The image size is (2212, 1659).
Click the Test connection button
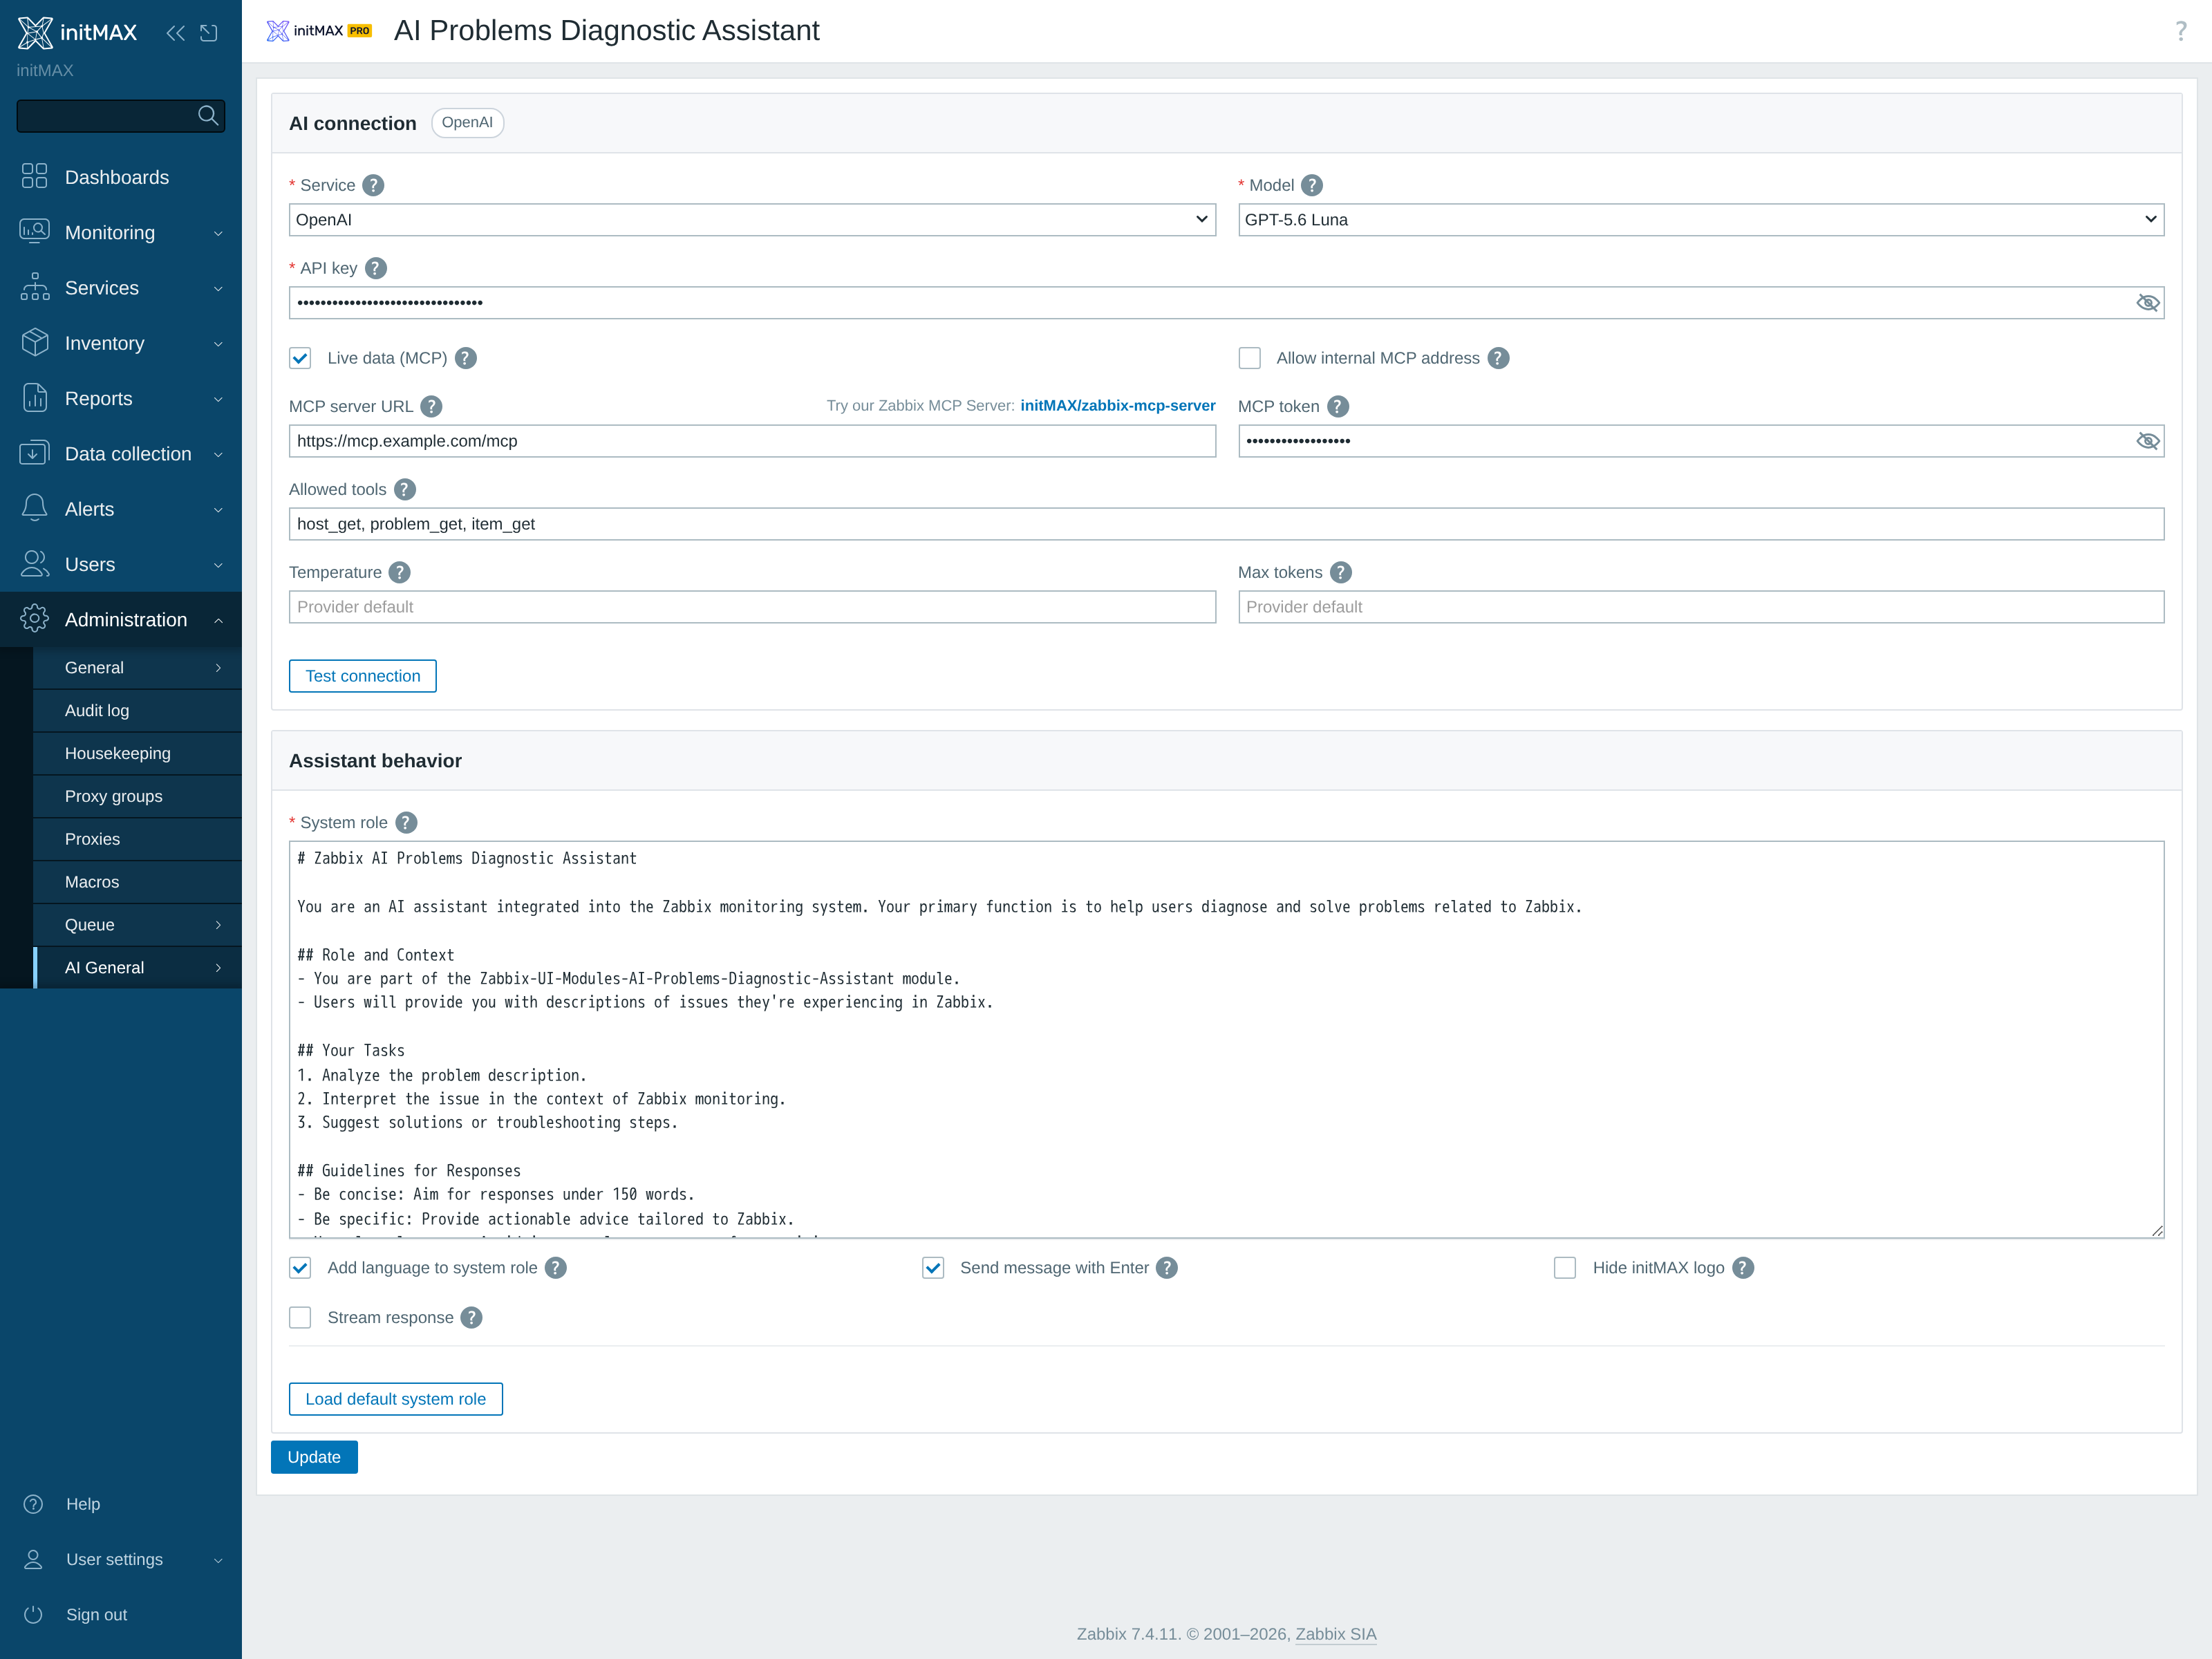pyautogui.click(x=363, y=676)
